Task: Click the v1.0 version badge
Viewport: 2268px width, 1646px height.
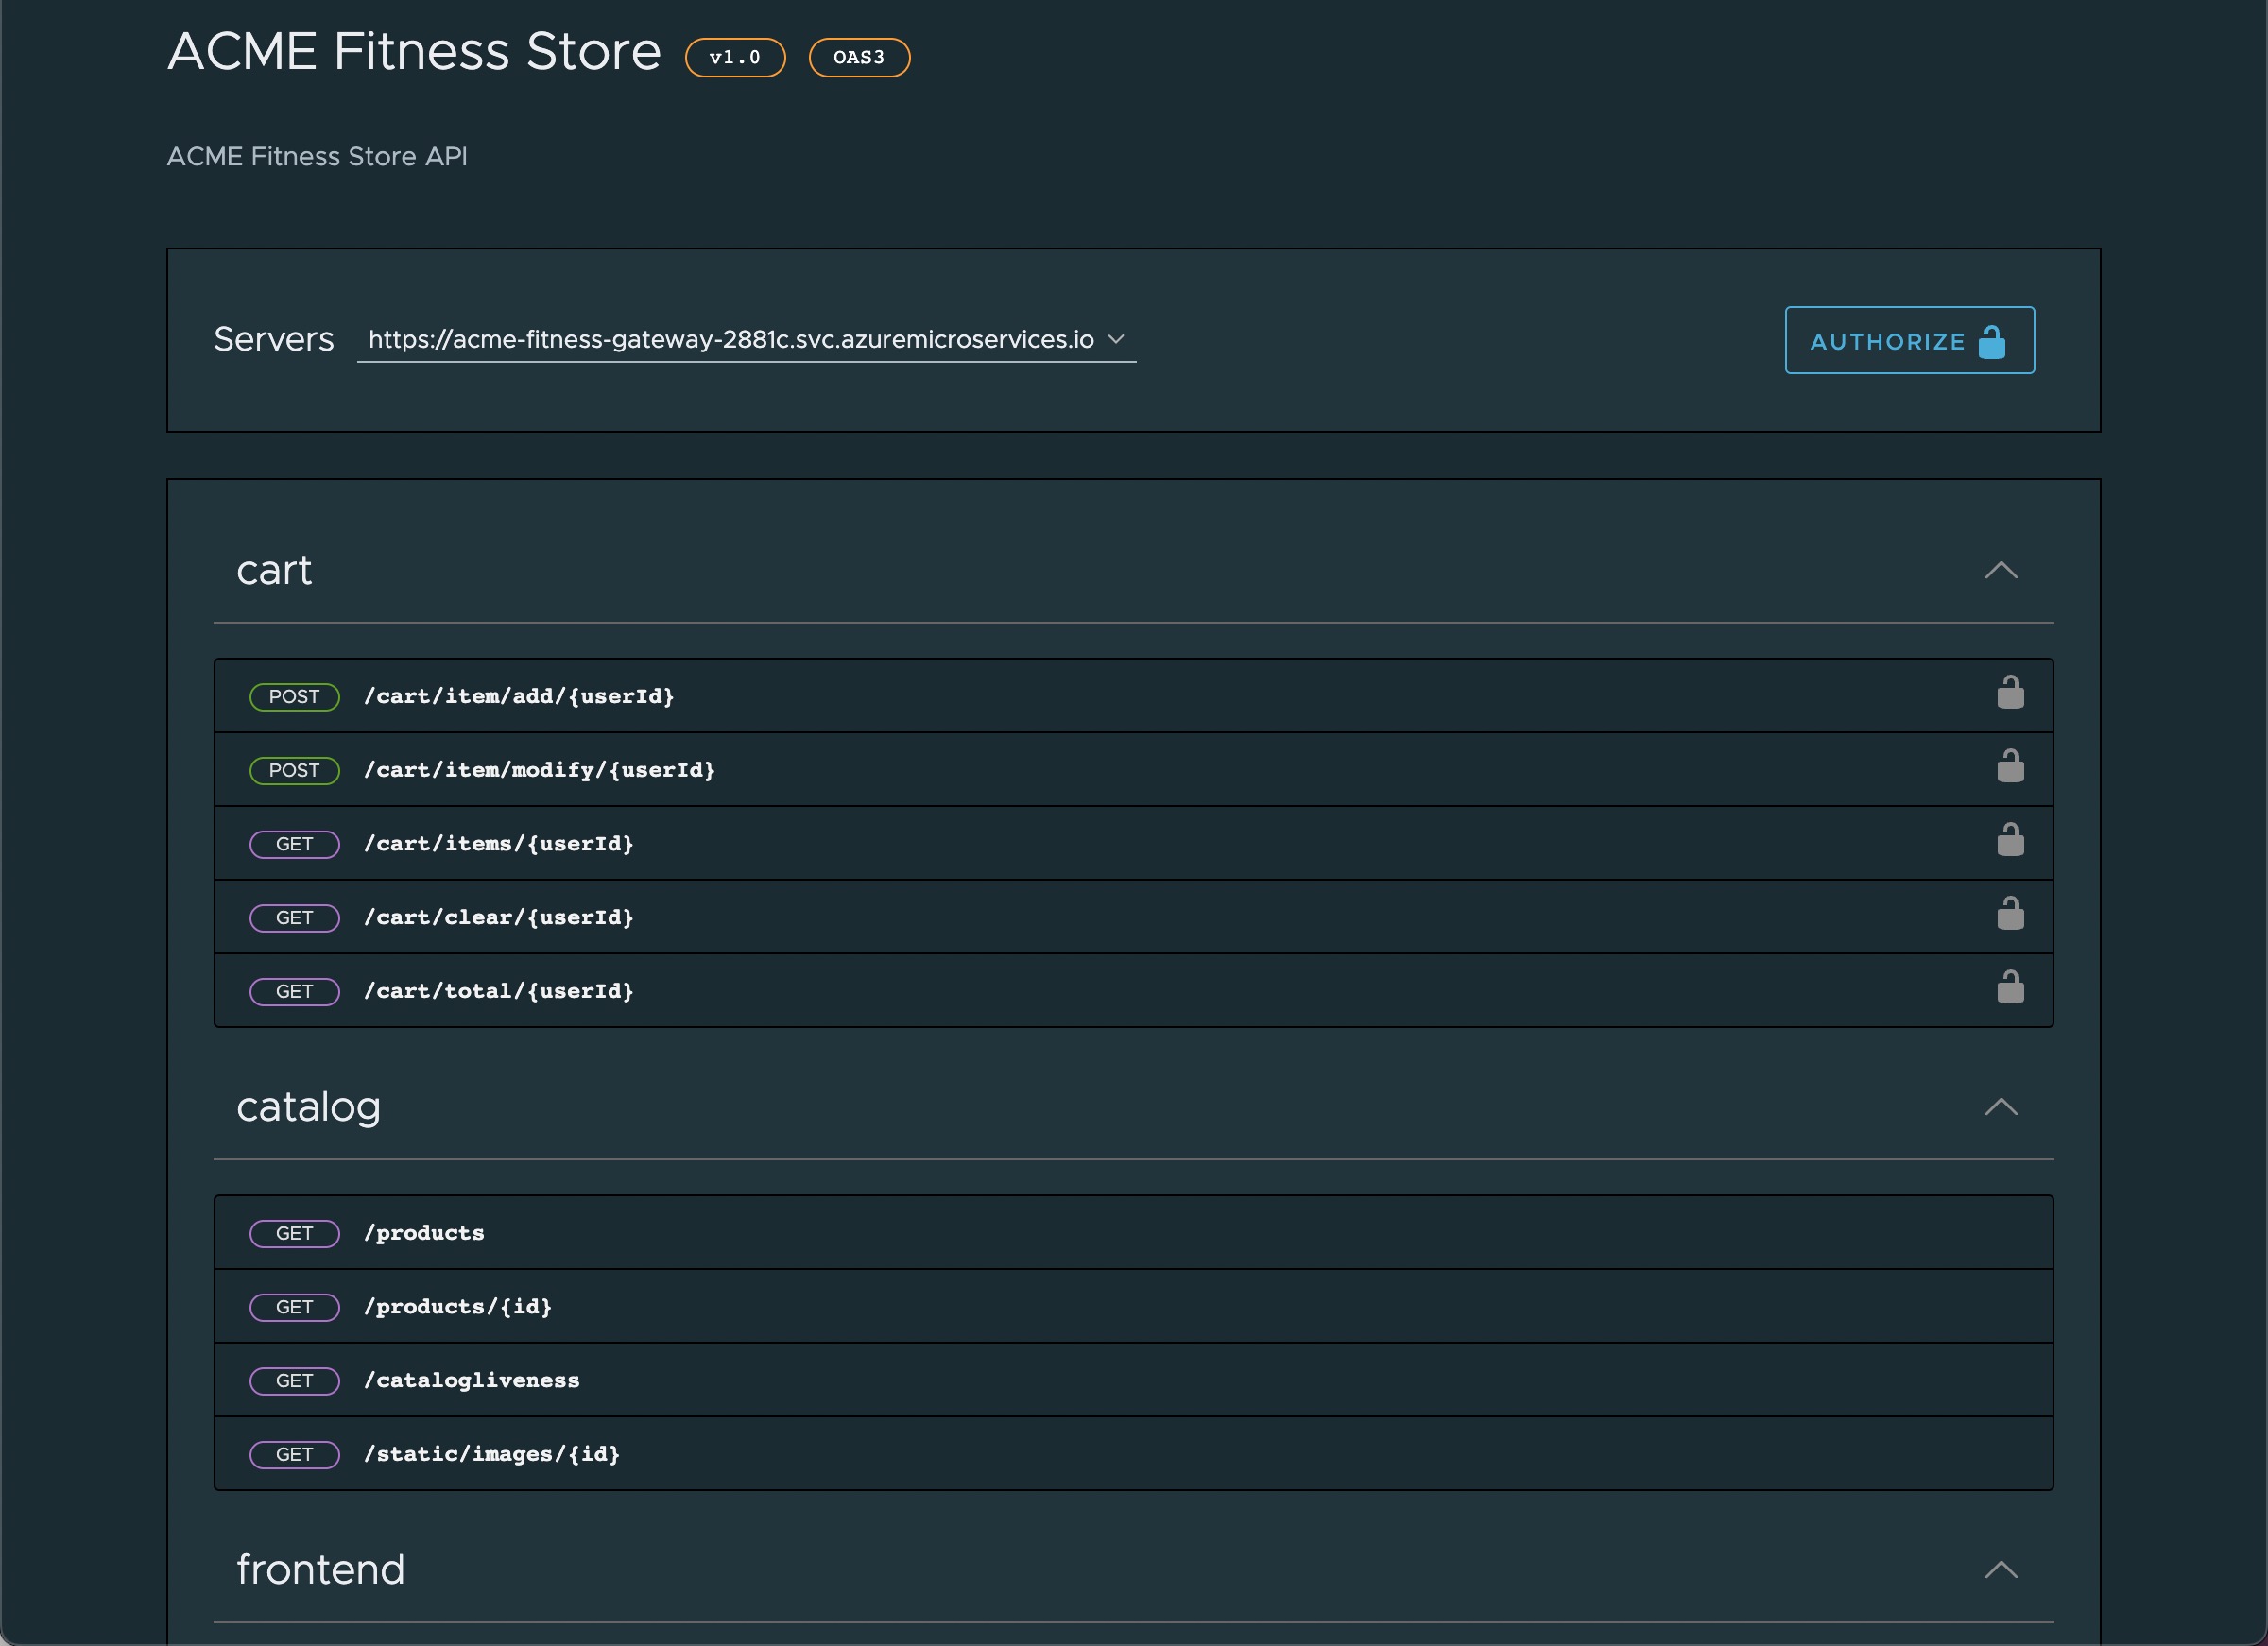Action: (735, 57)
